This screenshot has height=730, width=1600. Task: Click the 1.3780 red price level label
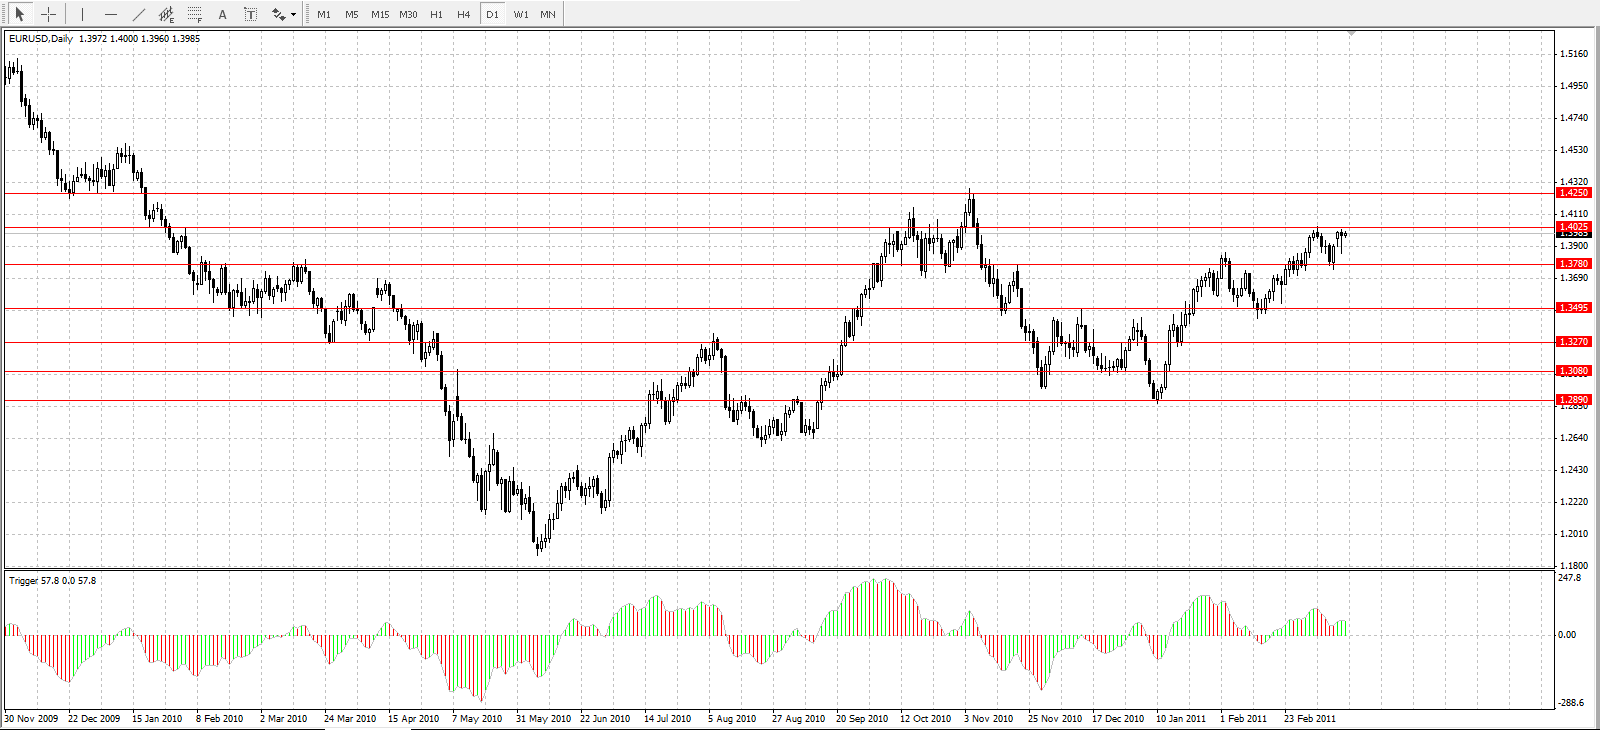[1574, 264]
